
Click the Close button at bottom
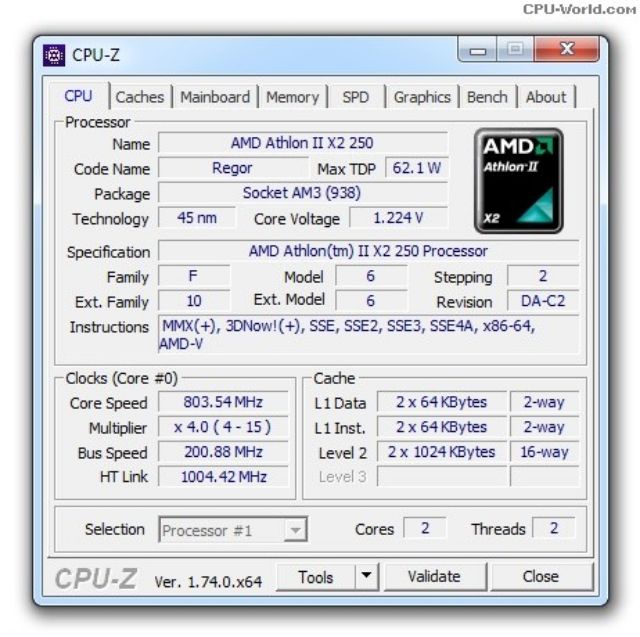[x=541, y=577]
